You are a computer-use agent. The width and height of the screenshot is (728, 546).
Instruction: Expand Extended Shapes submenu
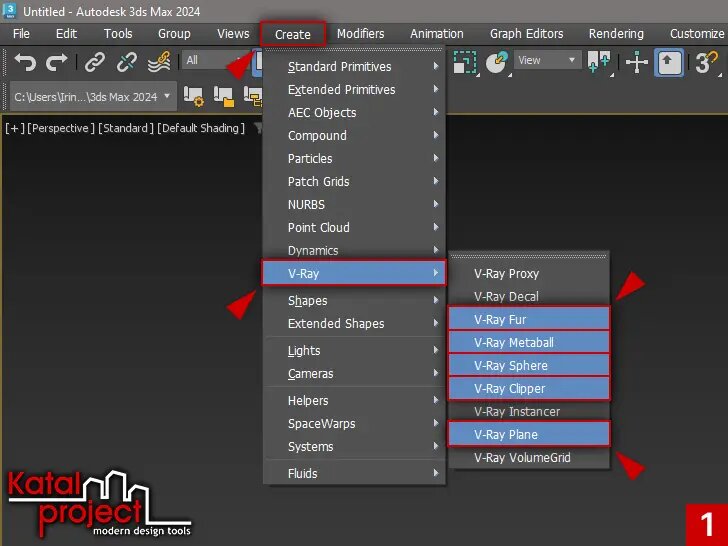click(354, 324)
